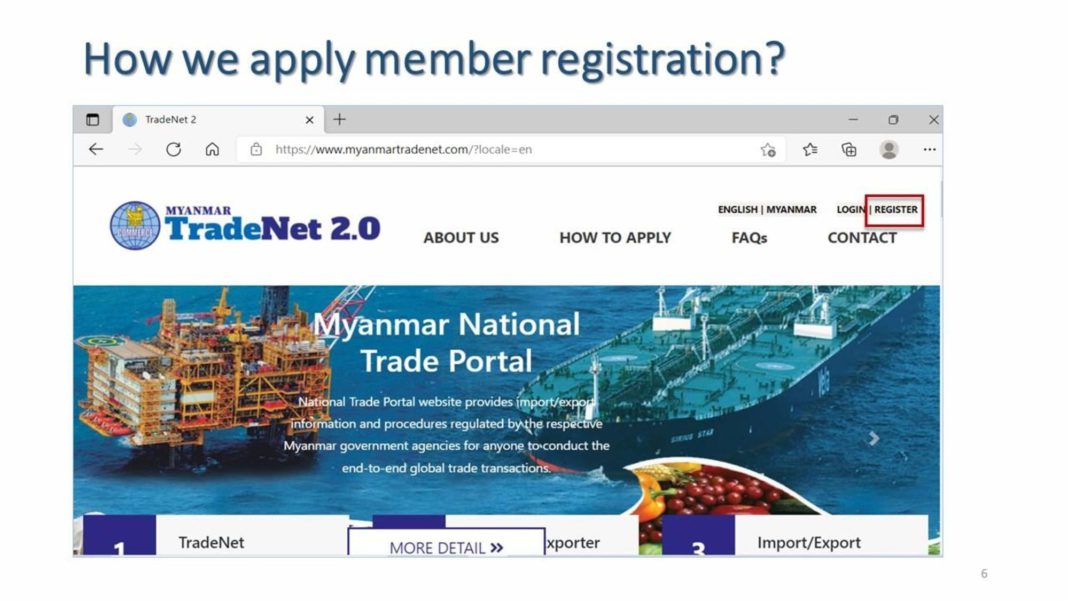Open the HOW TO APPLY menu
Image resolution: width=1068 pixels, height=601 pixels.
[x=615, y=238]
